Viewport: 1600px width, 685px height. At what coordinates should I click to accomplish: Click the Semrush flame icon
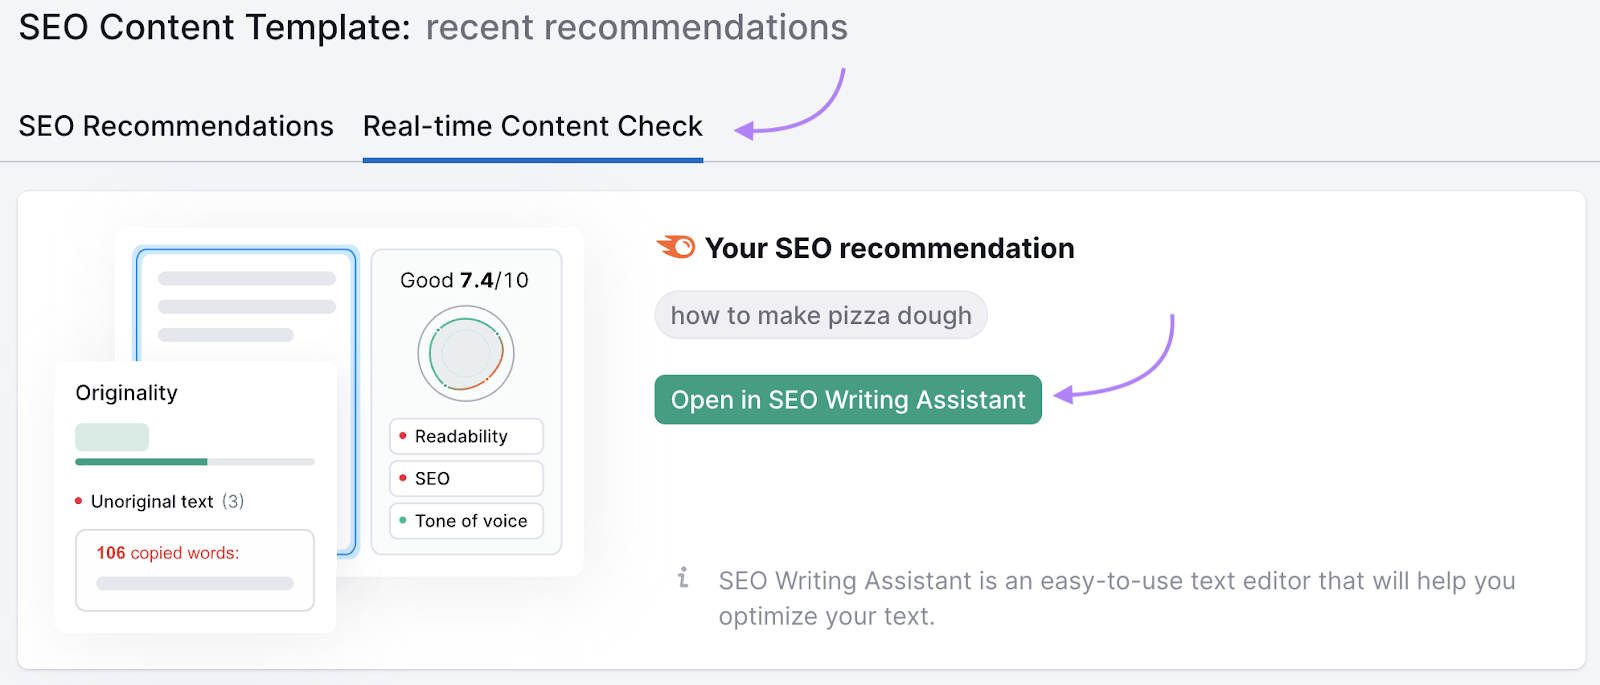(676, 246)
